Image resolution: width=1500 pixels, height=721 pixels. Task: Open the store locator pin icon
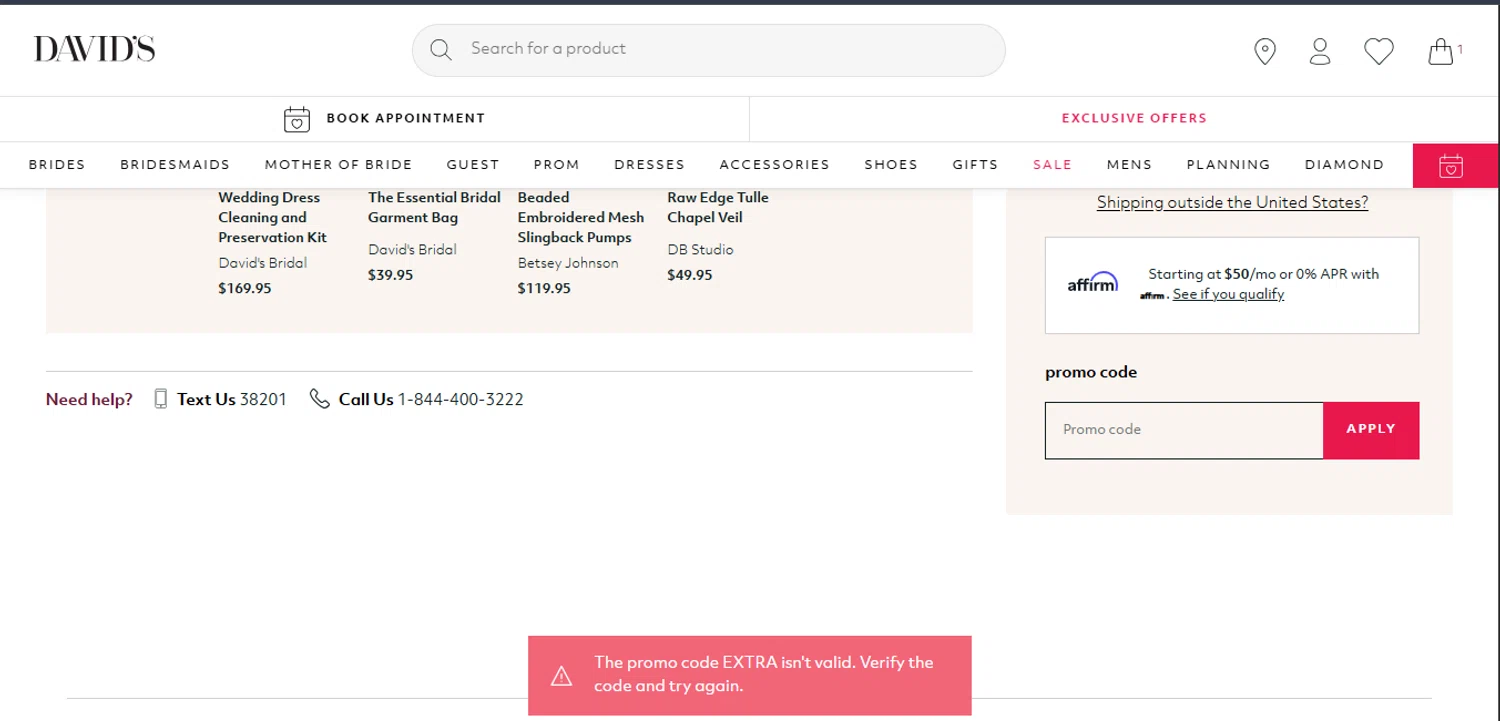(x=1265, y=51)
